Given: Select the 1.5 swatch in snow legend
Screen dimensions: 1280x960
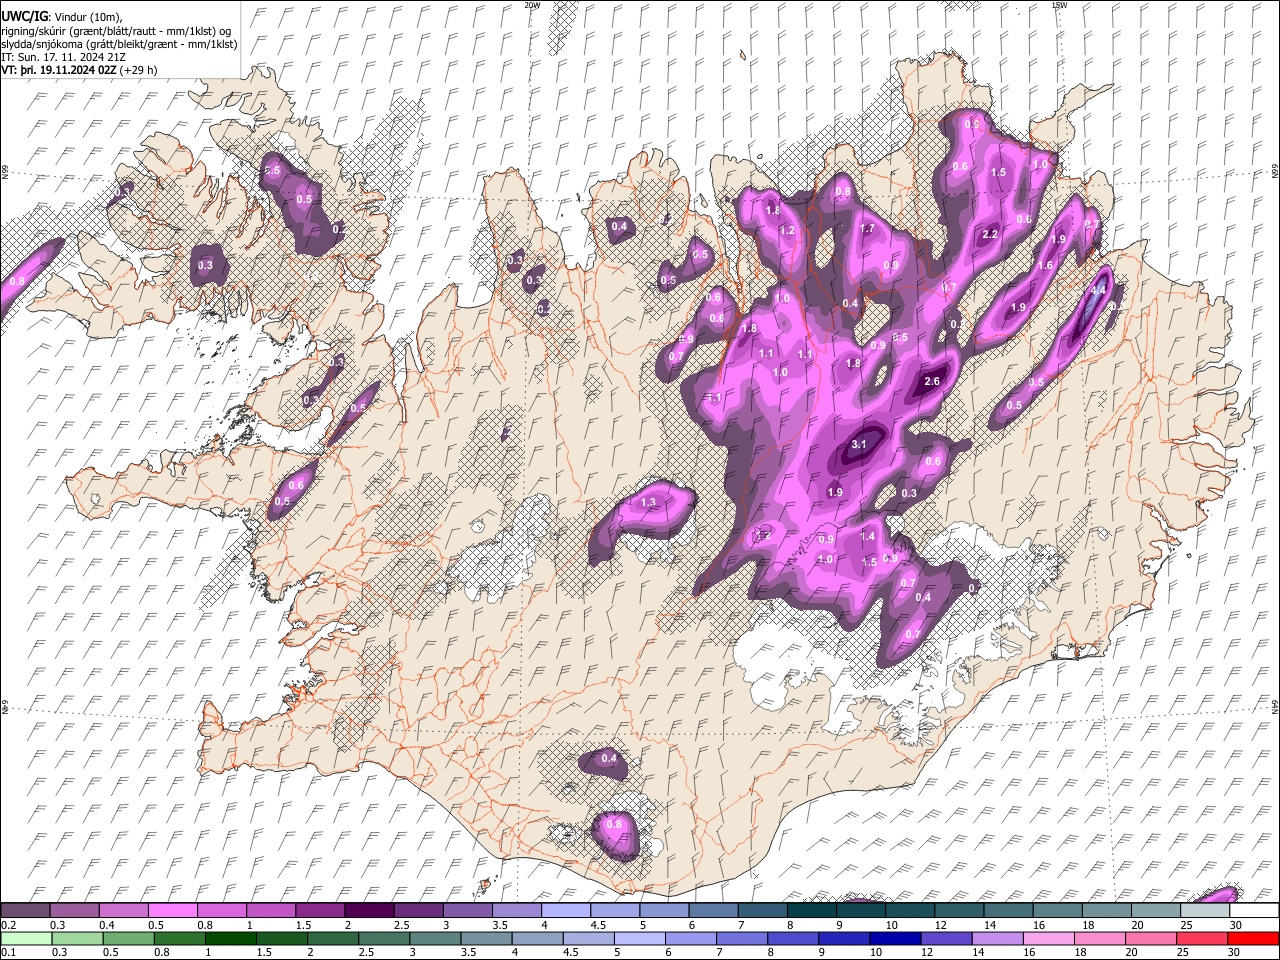Looking at the screenshot, I should 319,911.
